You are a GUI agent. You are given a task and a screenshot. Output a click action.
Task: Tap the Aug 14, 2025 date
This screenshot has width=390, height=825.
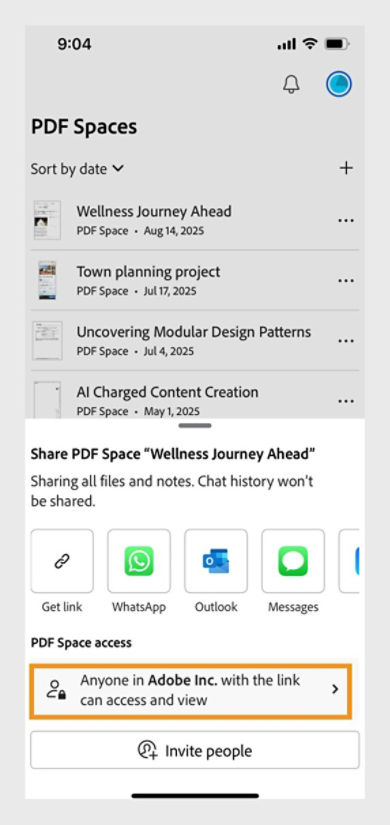pyautogui.click(x=174, y=231)
